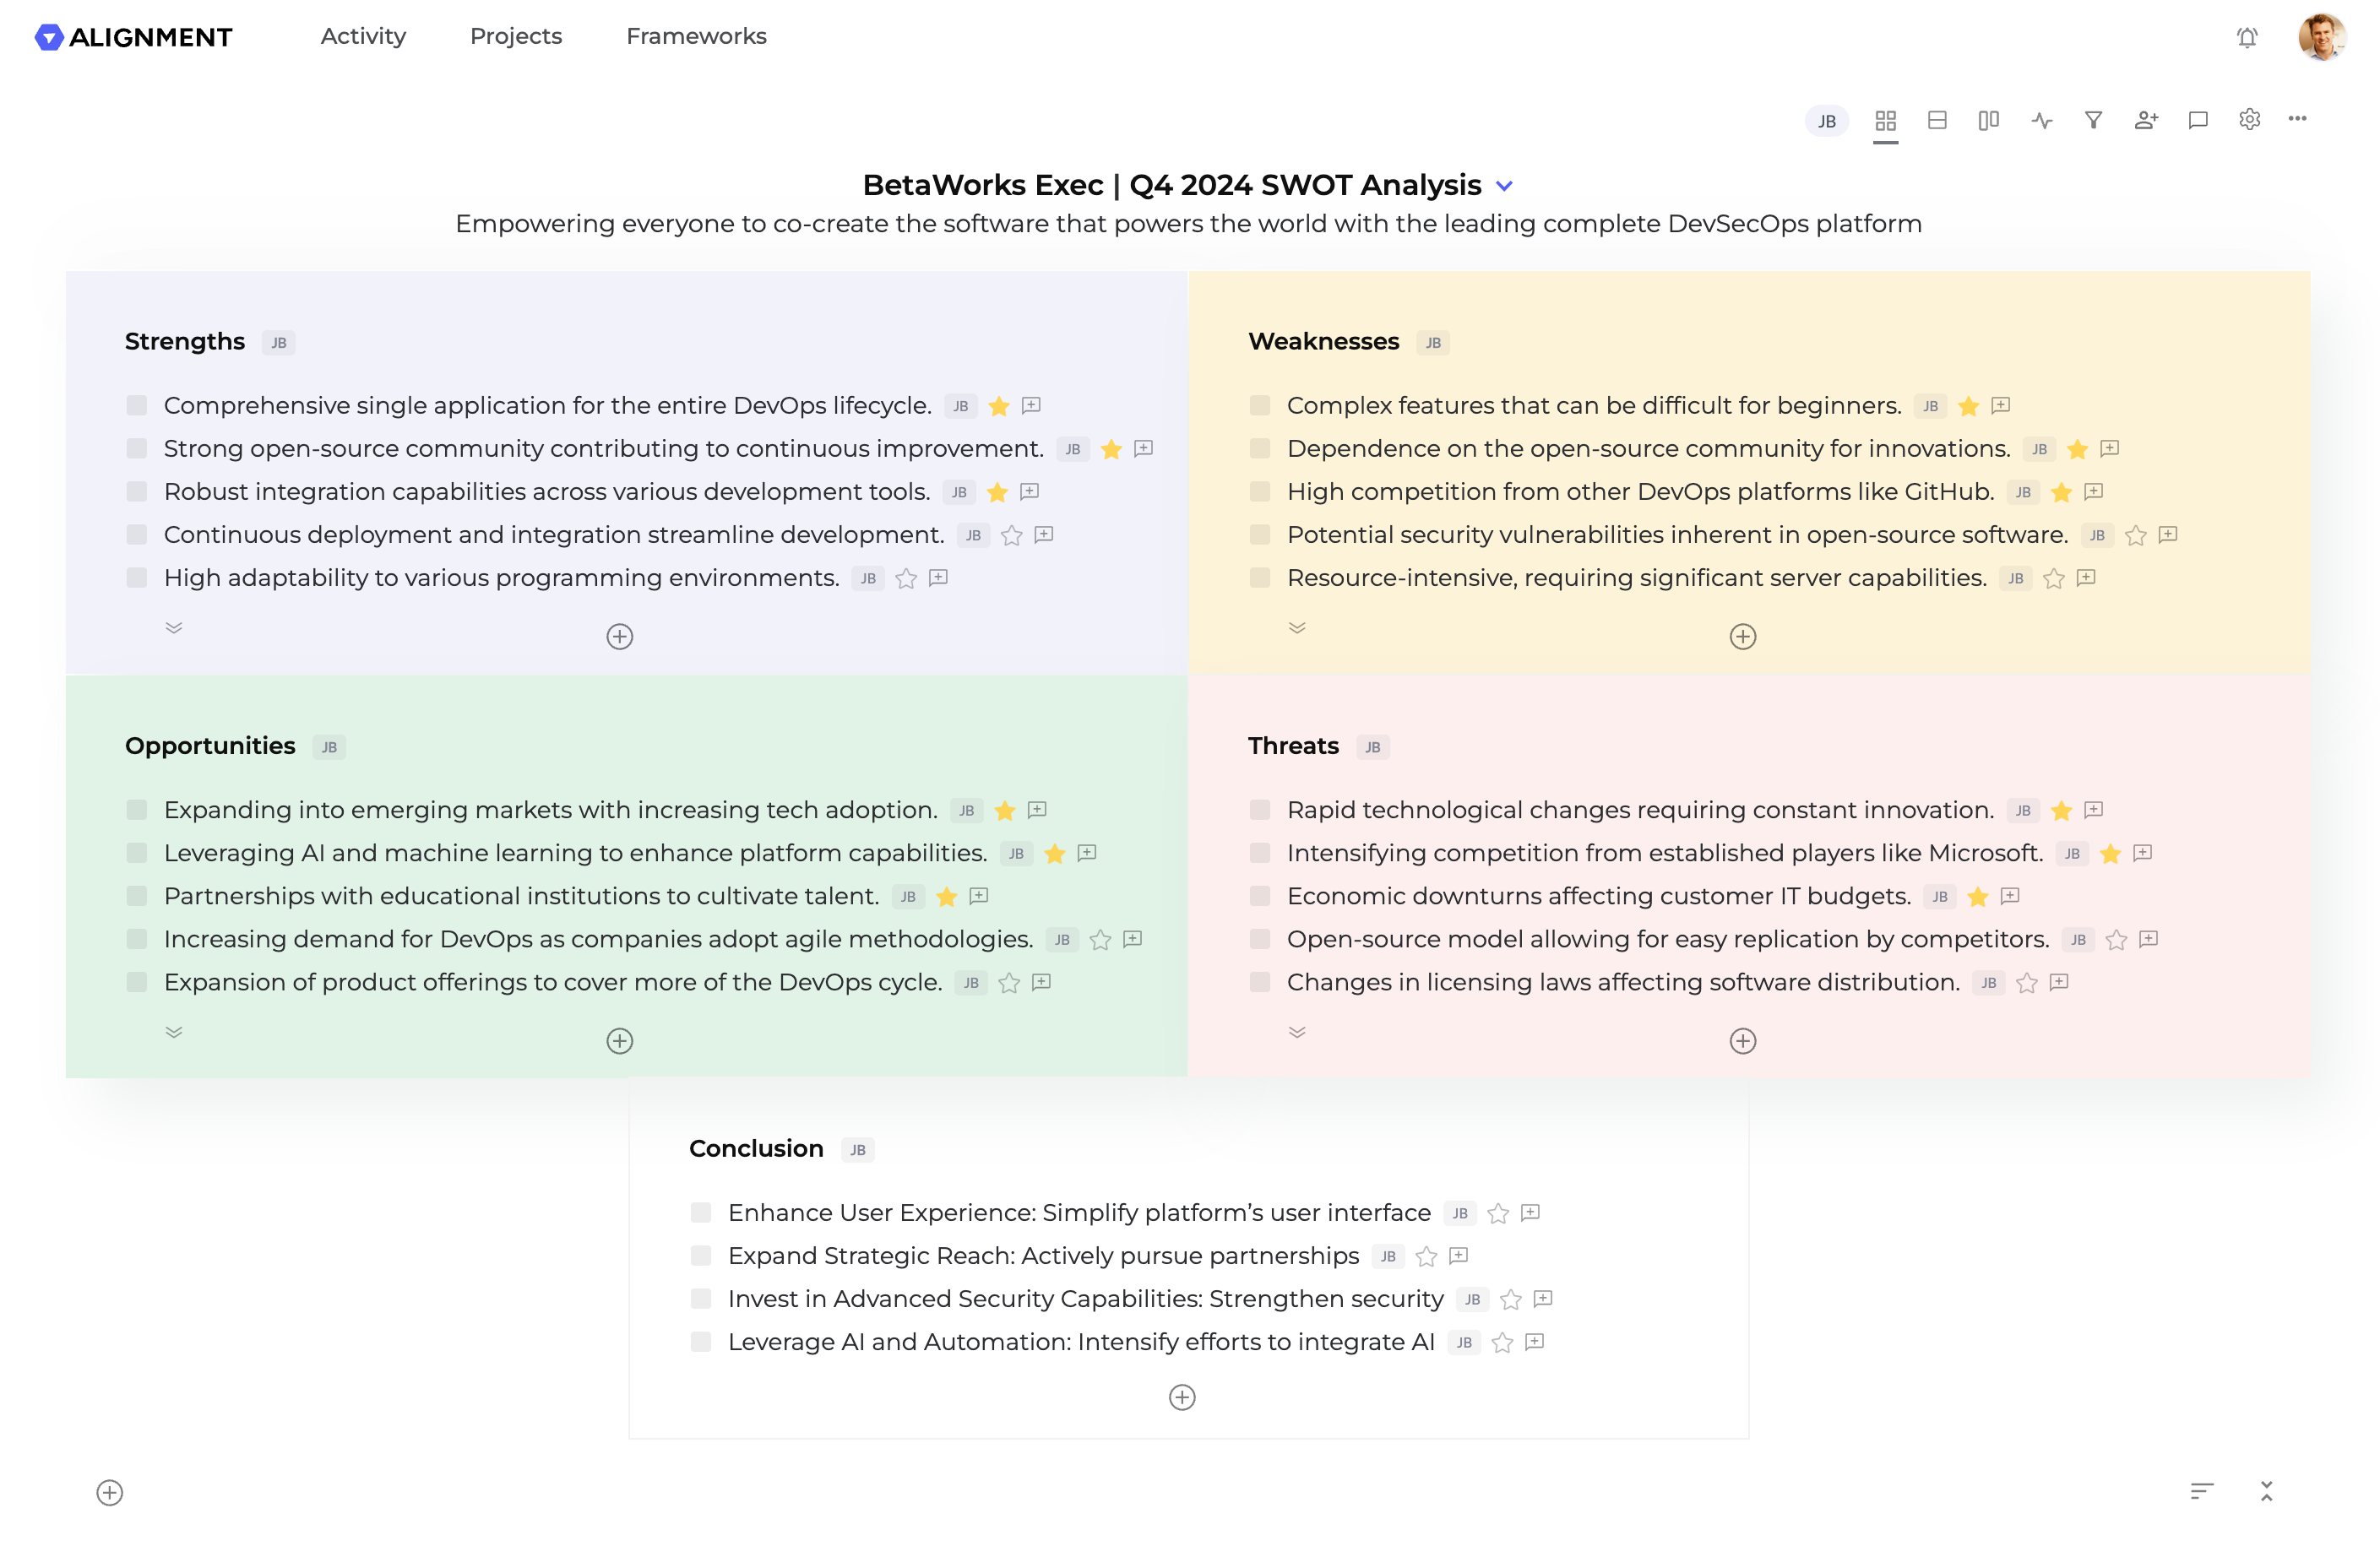Go to the Projects tab

516,36
